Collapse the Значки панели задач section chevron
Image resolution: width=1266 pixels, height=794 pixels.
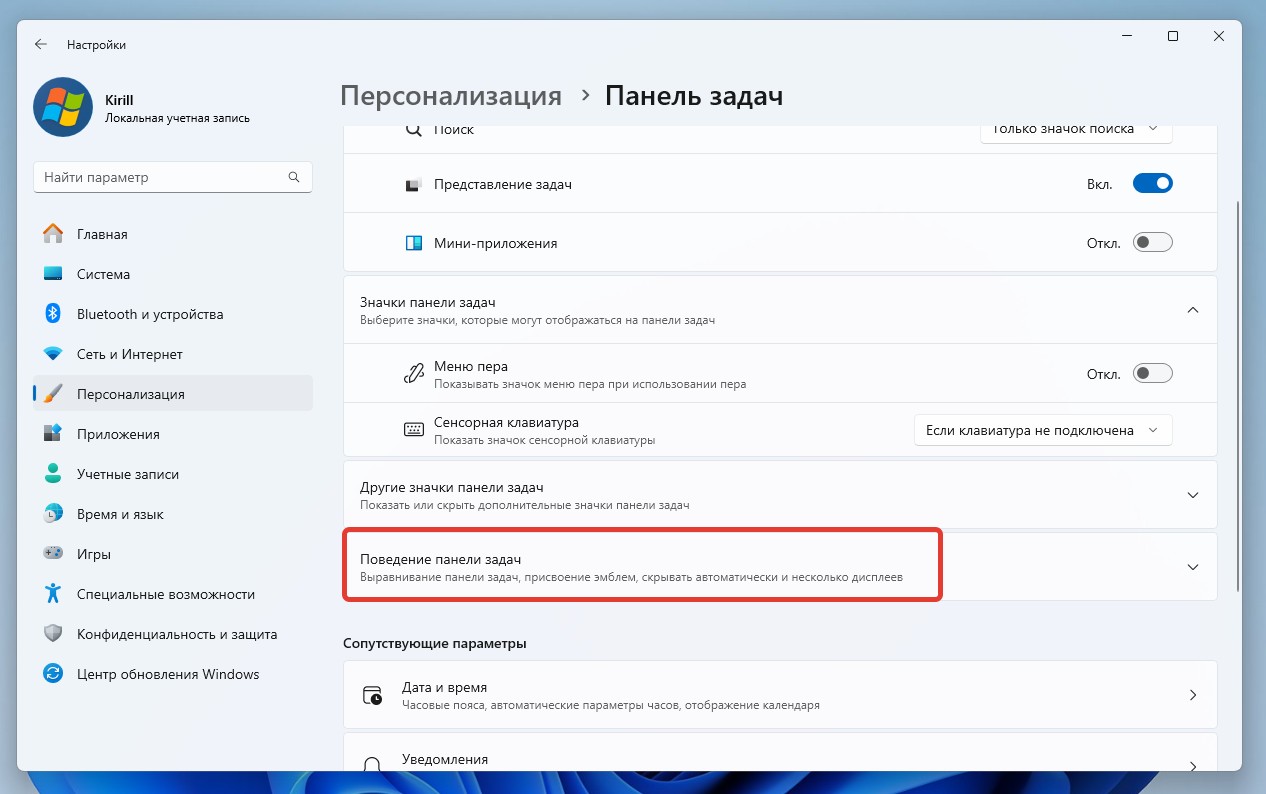[1192, 310]
